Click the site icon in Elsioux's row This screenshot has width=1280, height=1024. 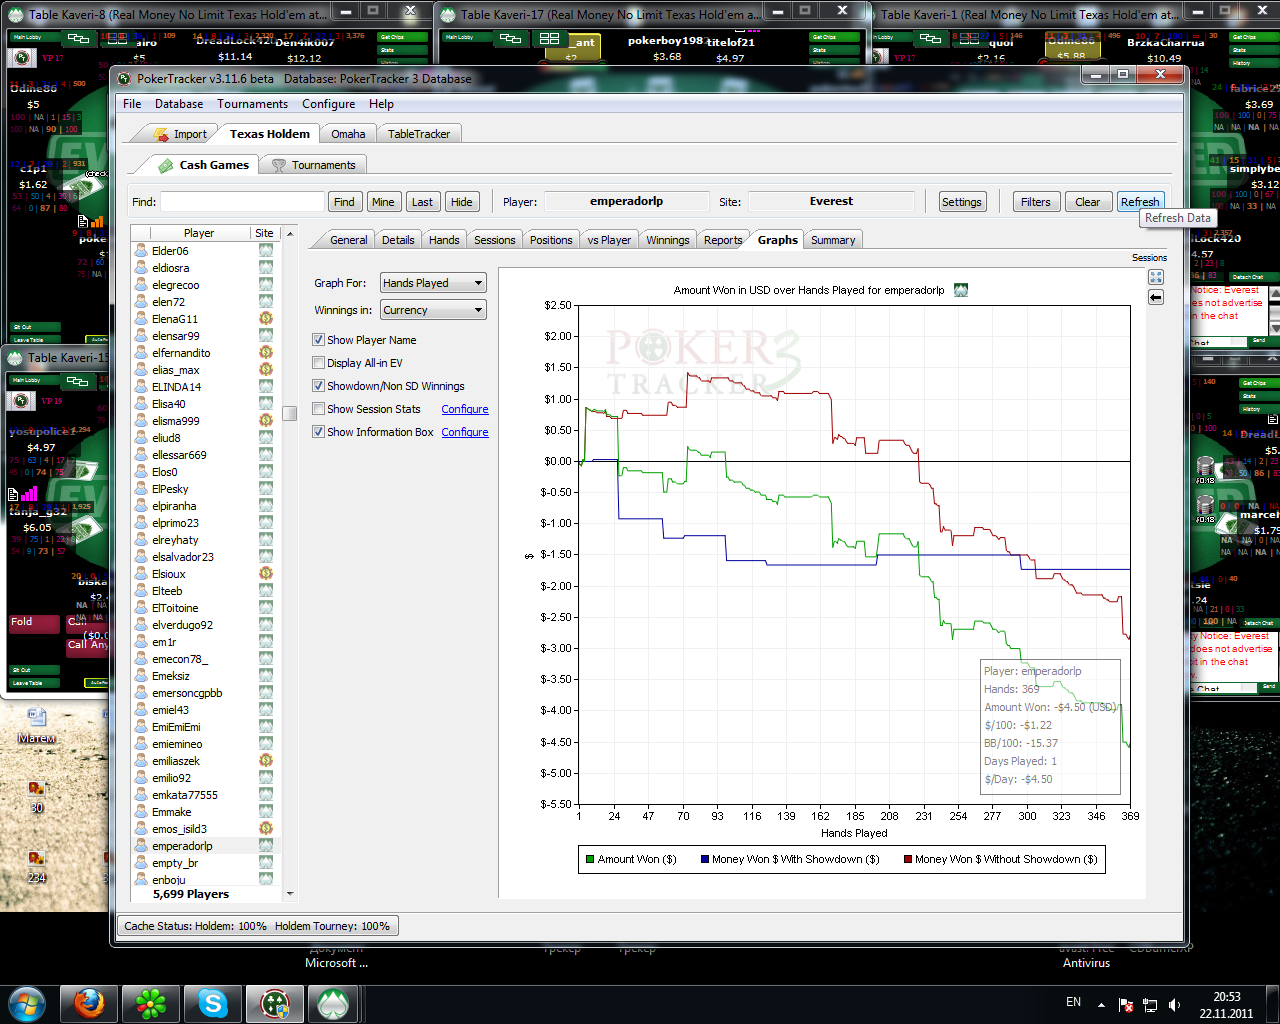[x=266, y=574]
